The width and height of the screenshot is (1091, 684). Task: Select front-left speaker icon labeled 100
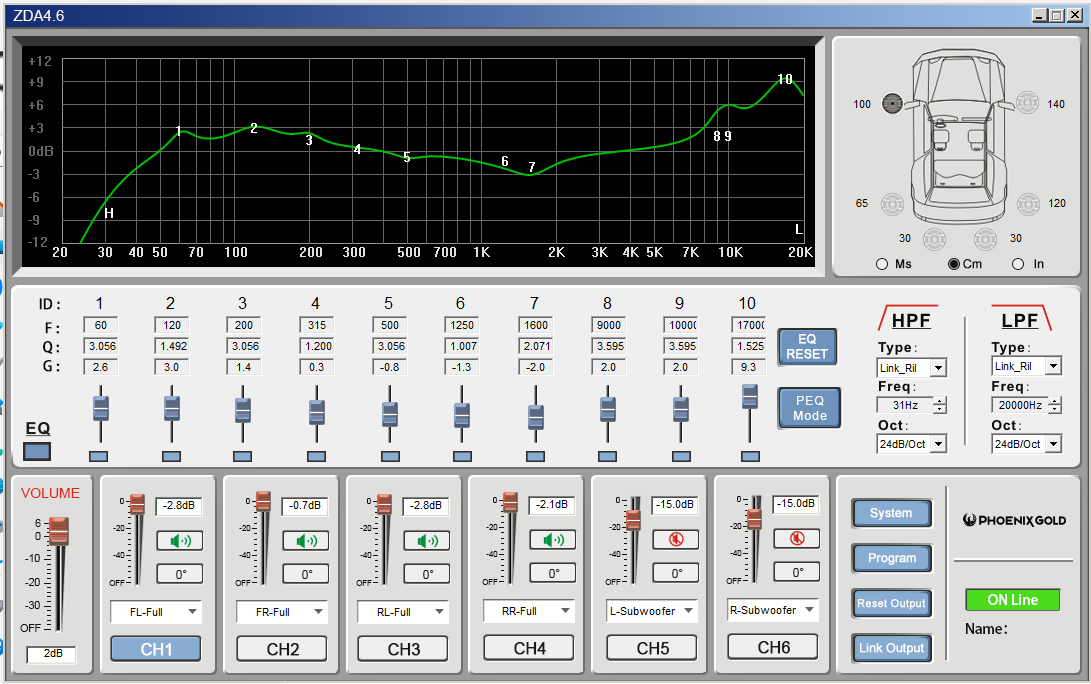(x=892, y=104)
